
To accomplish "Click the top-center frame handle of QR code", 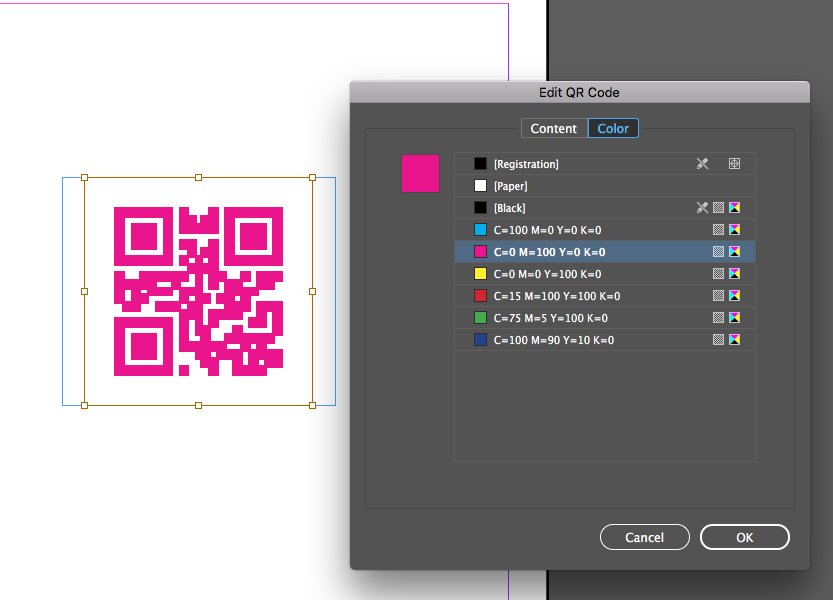I will pyautogui.click(x=198, y=178).
